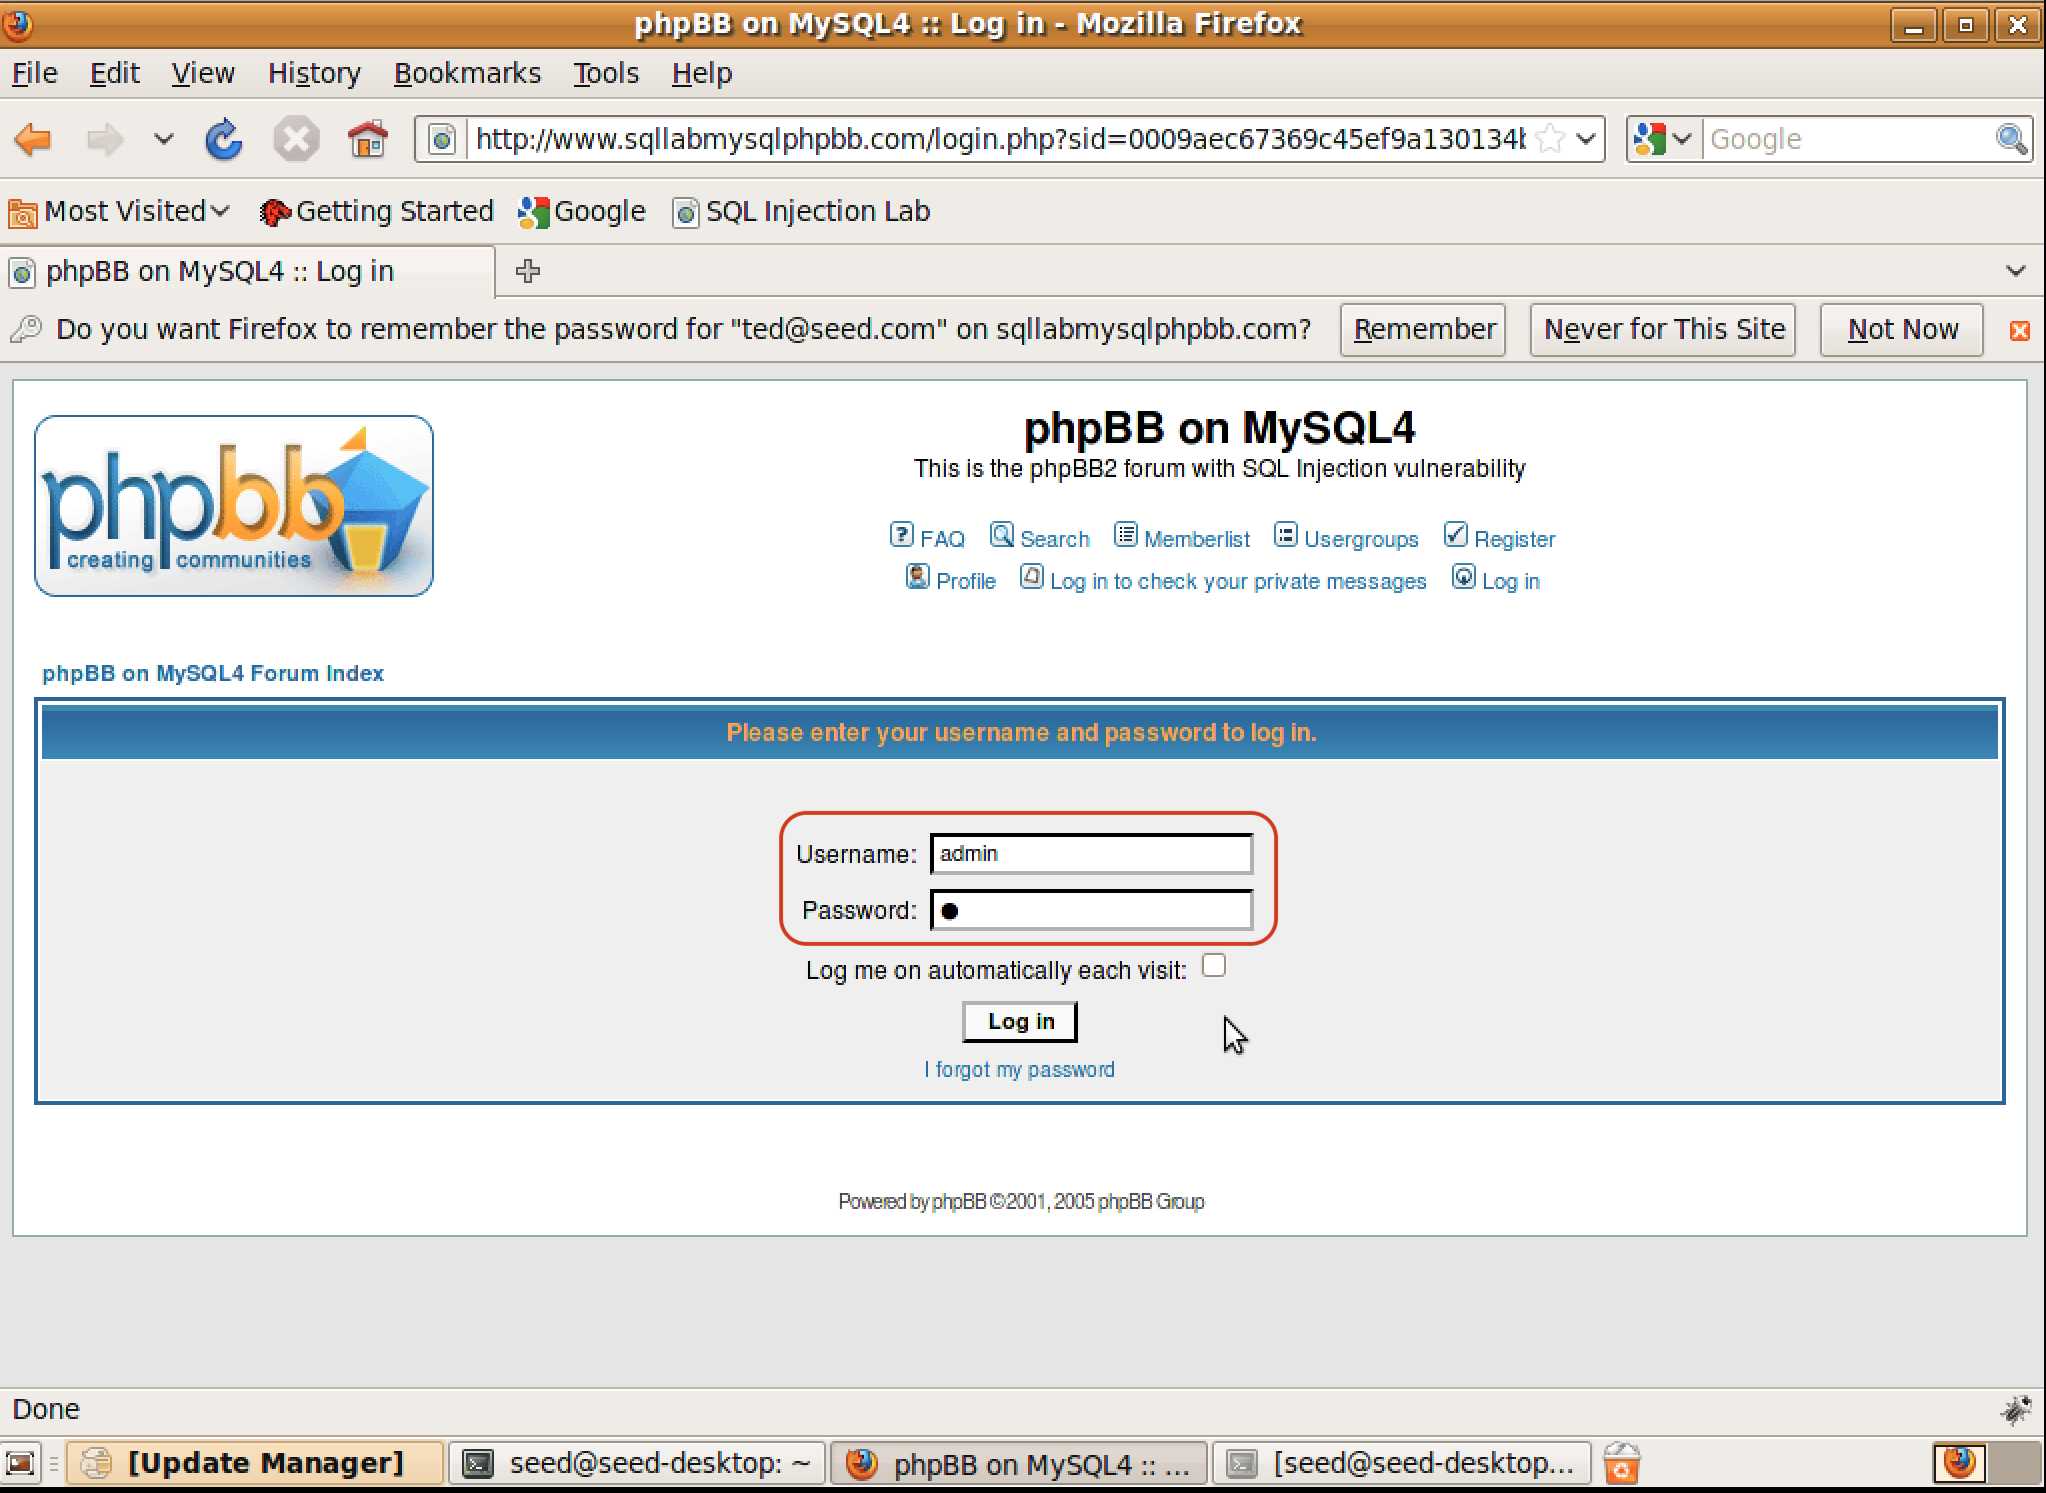
Task: Enable Log me on automatically checkbox
Action: (1214, 966)
